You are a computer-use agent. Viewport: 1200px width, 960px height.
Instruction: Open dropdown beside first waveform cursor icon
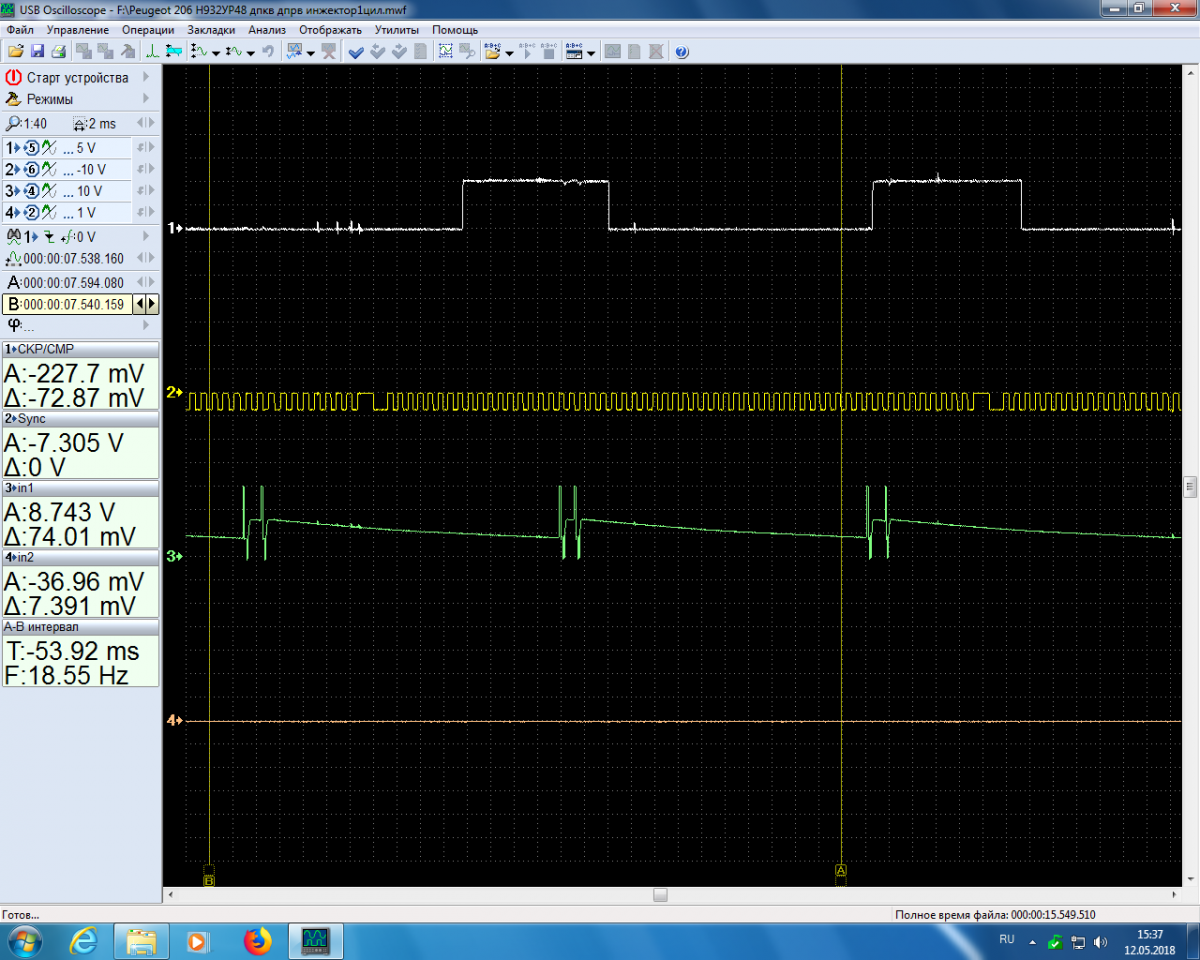[x=216, y=52]
